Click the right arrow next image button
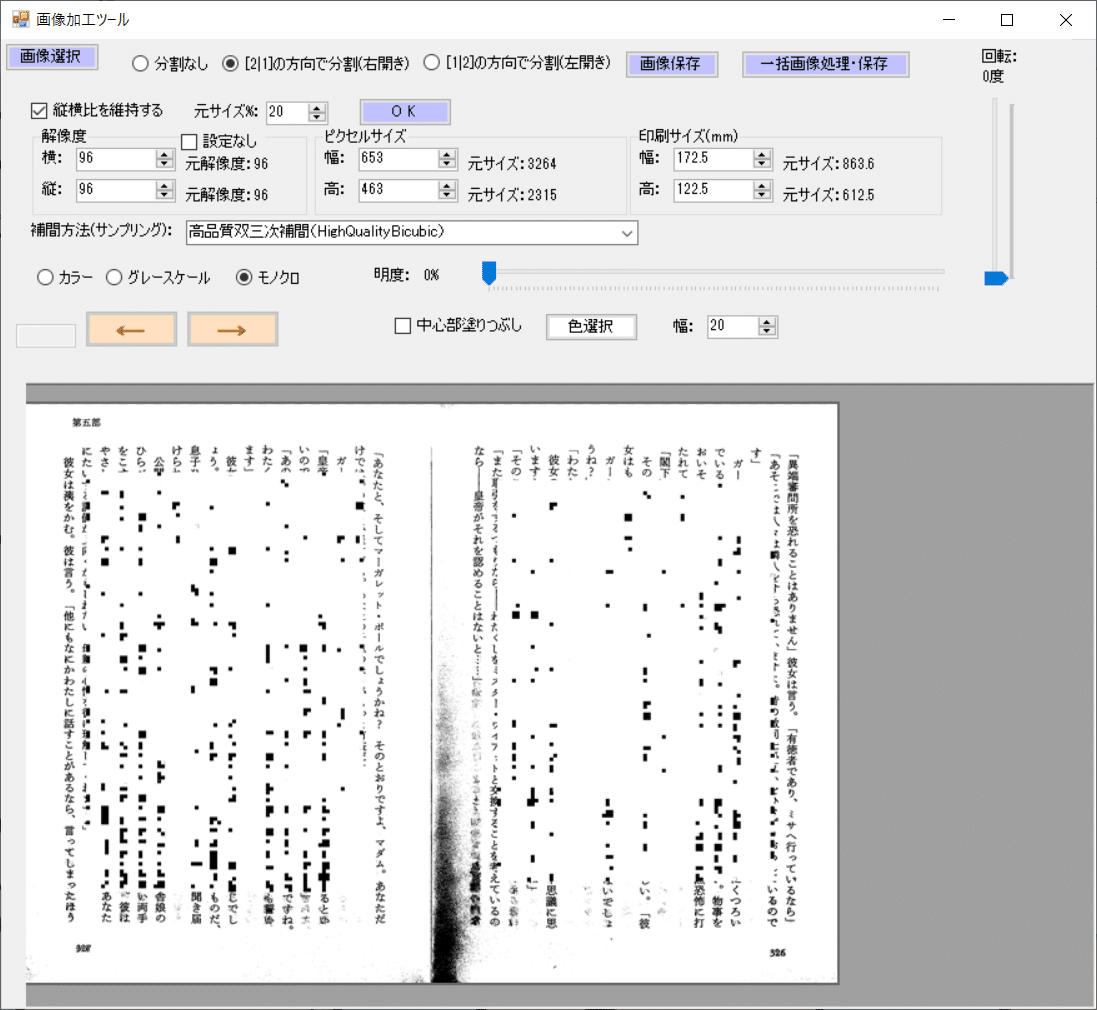 point(232,329)
